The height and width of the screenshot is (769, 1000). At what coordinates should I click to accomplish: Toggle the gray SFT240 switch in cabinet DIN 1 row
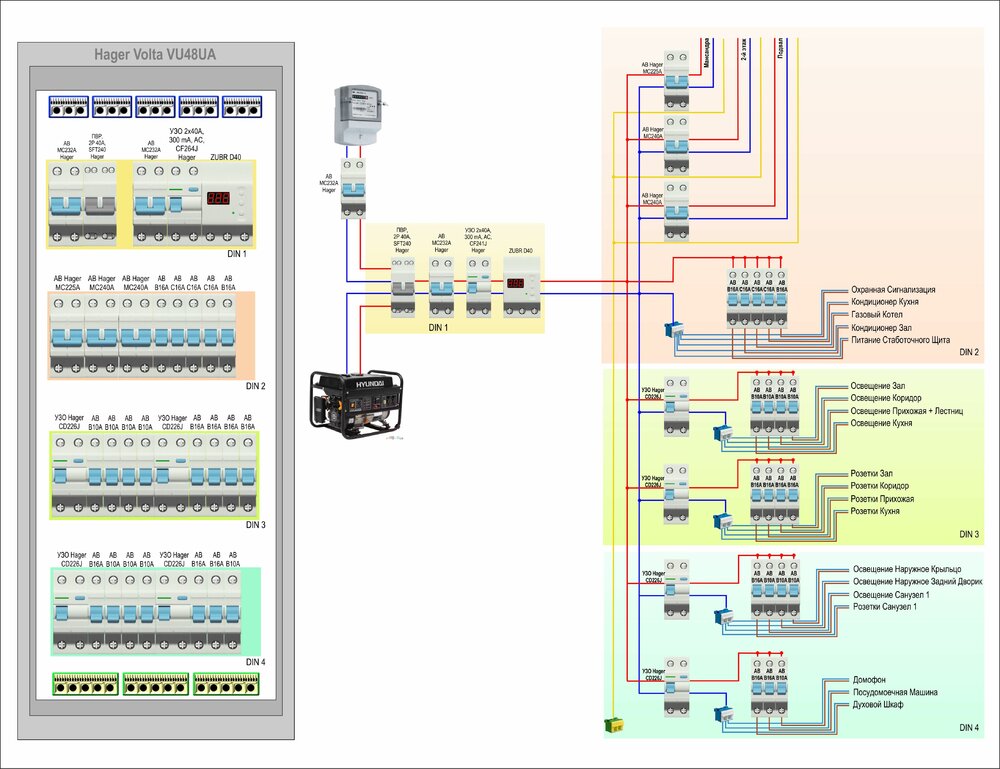pos(100,205)
